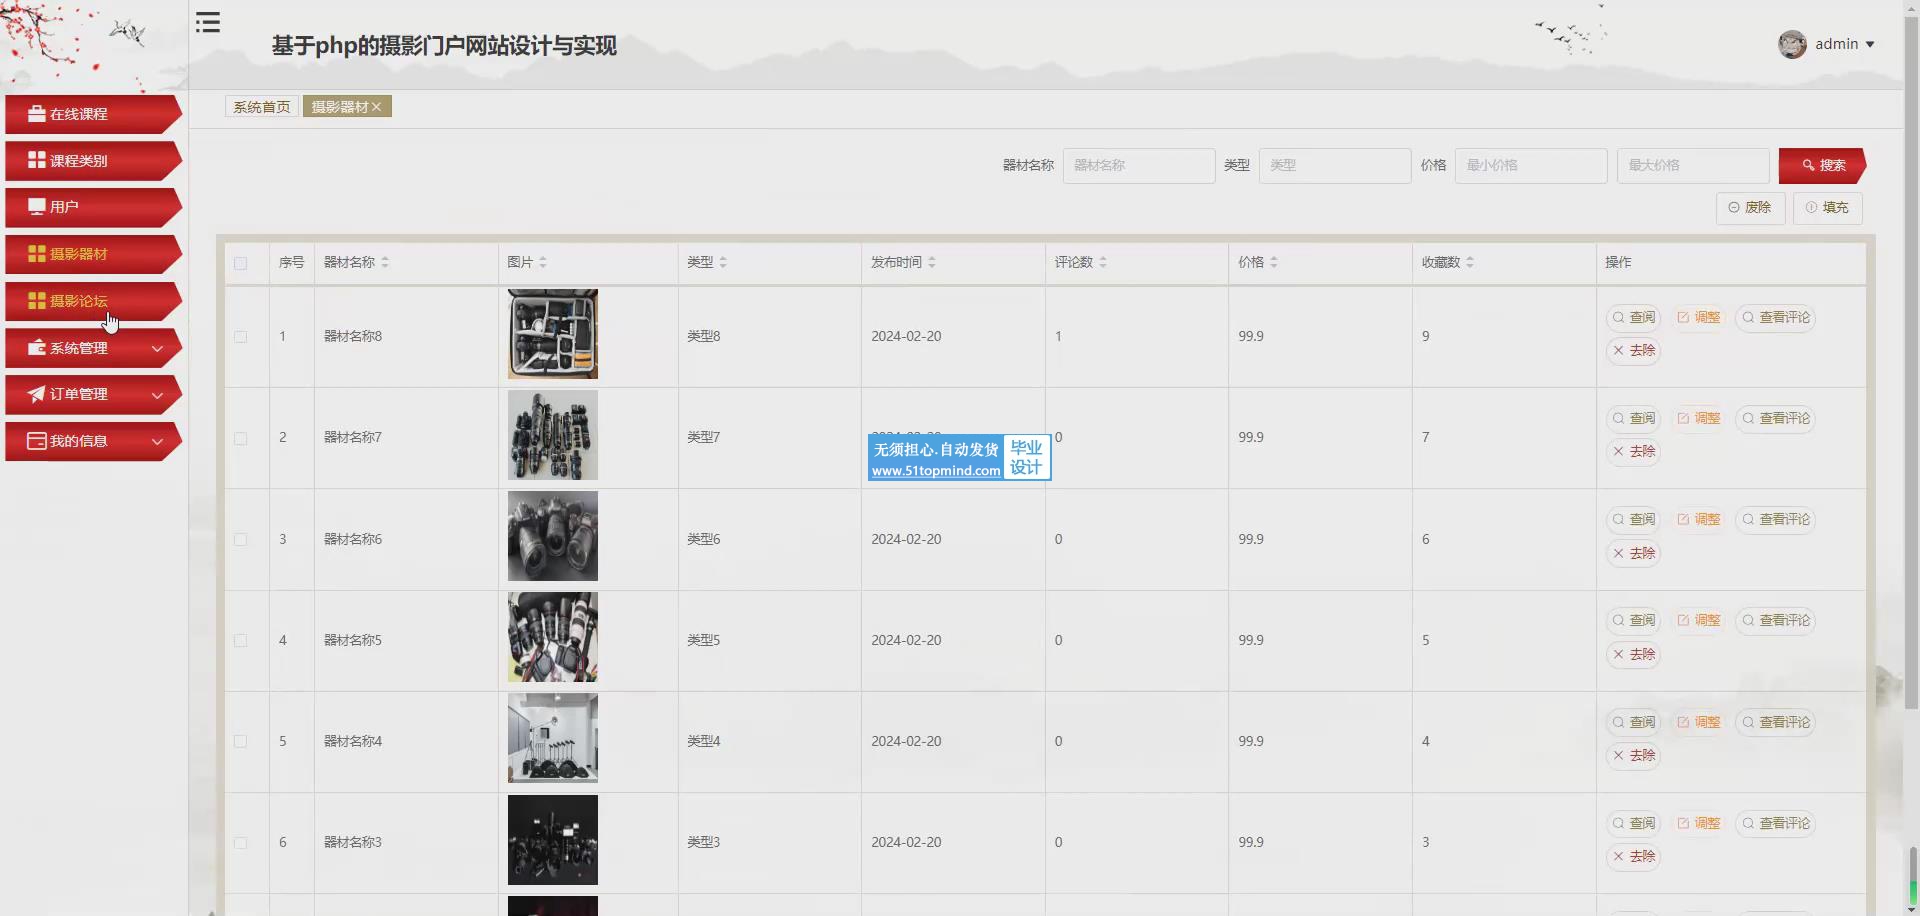Click the 填充 button
Screen dimensions: 1920x916
[x=1827, y=207]
